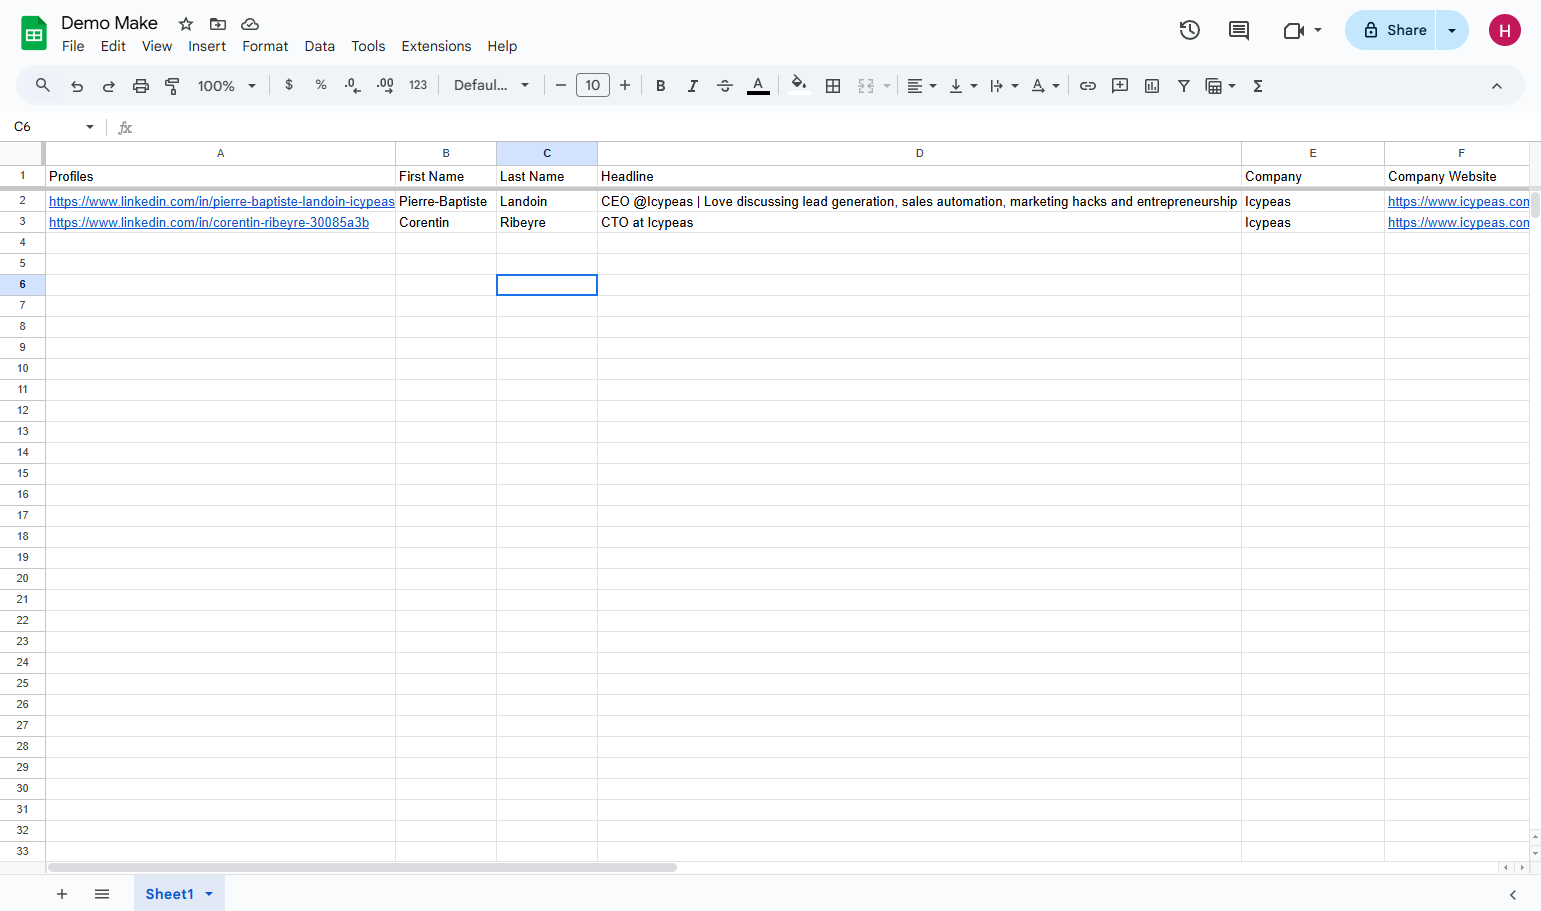Open the File menu

point(73,46)
